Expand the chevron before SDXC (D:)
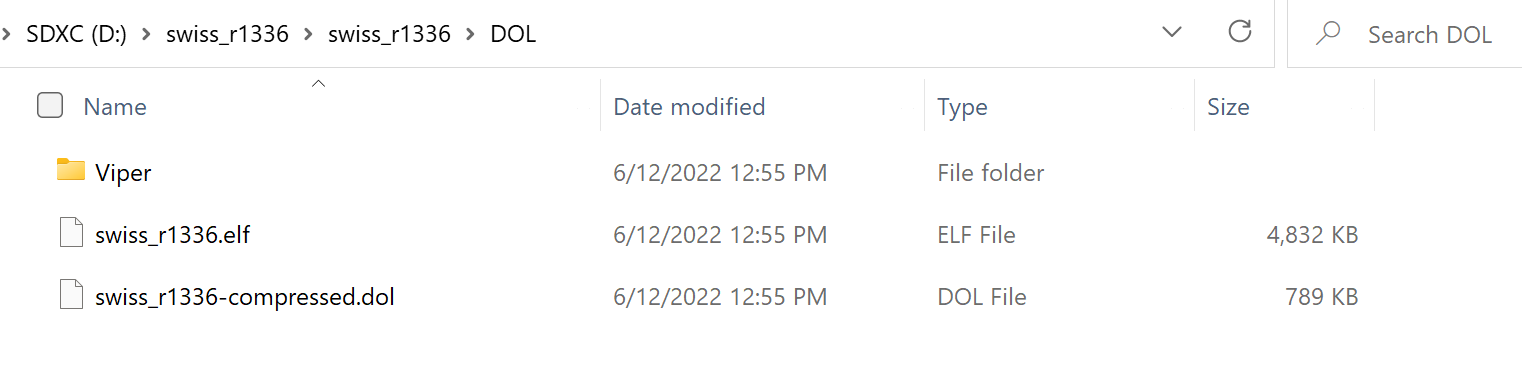 tap(6, 34)
